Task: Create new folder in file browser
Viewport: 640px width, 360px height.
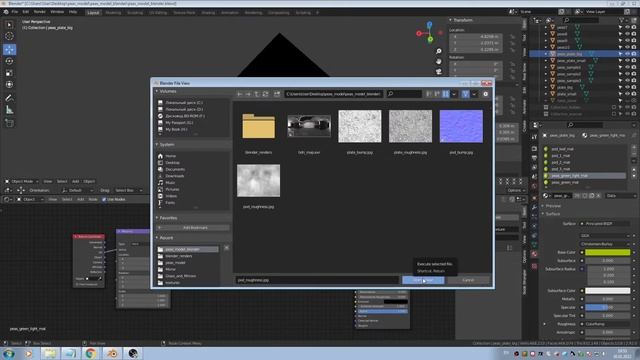Action: coord(277,94)
